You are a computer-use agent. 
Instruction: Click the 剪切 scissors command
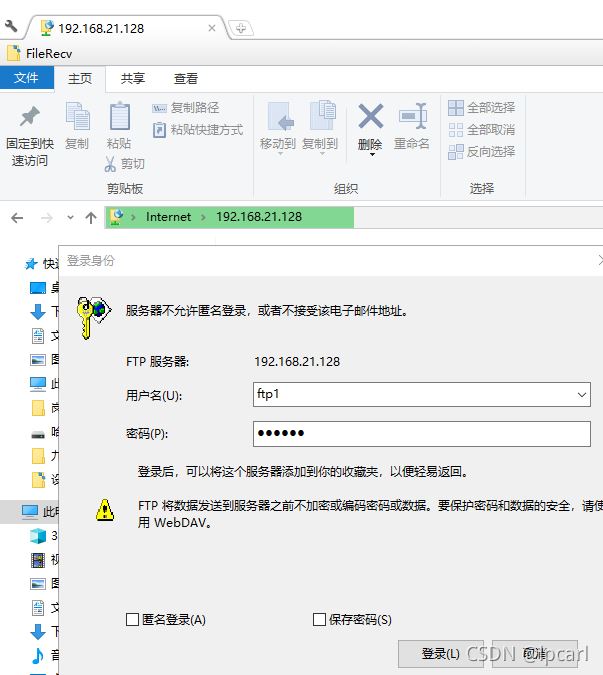point(124,164)
